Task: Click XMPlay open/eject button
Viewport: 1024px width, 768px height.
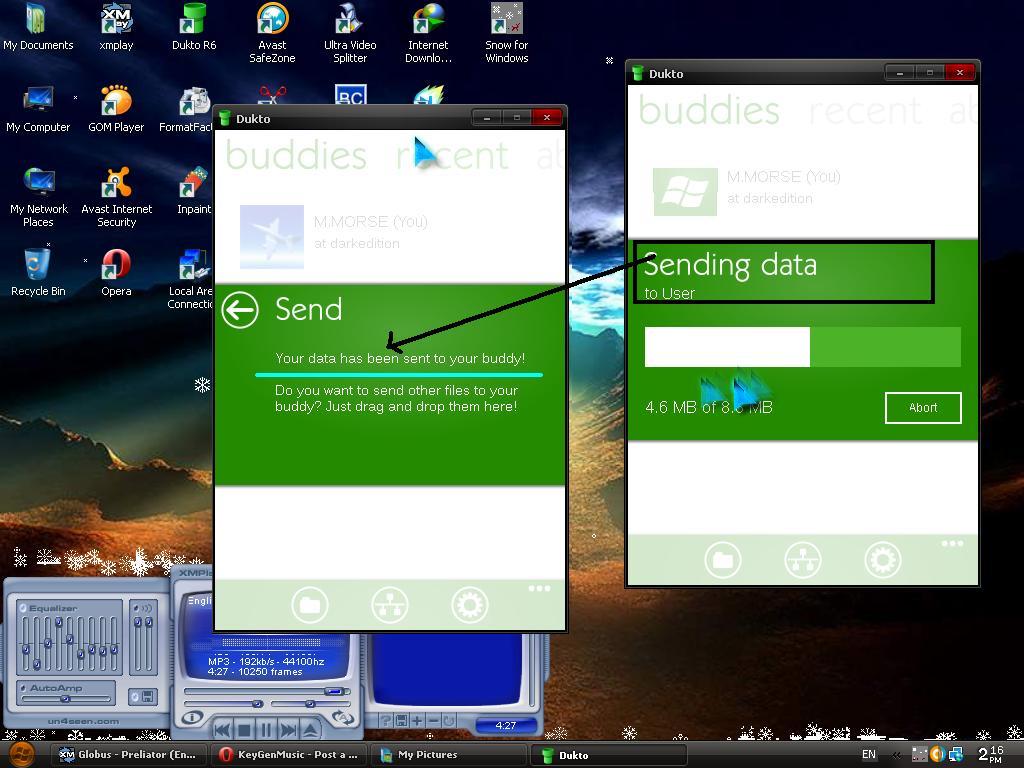Action: click(x=310, y=730)
